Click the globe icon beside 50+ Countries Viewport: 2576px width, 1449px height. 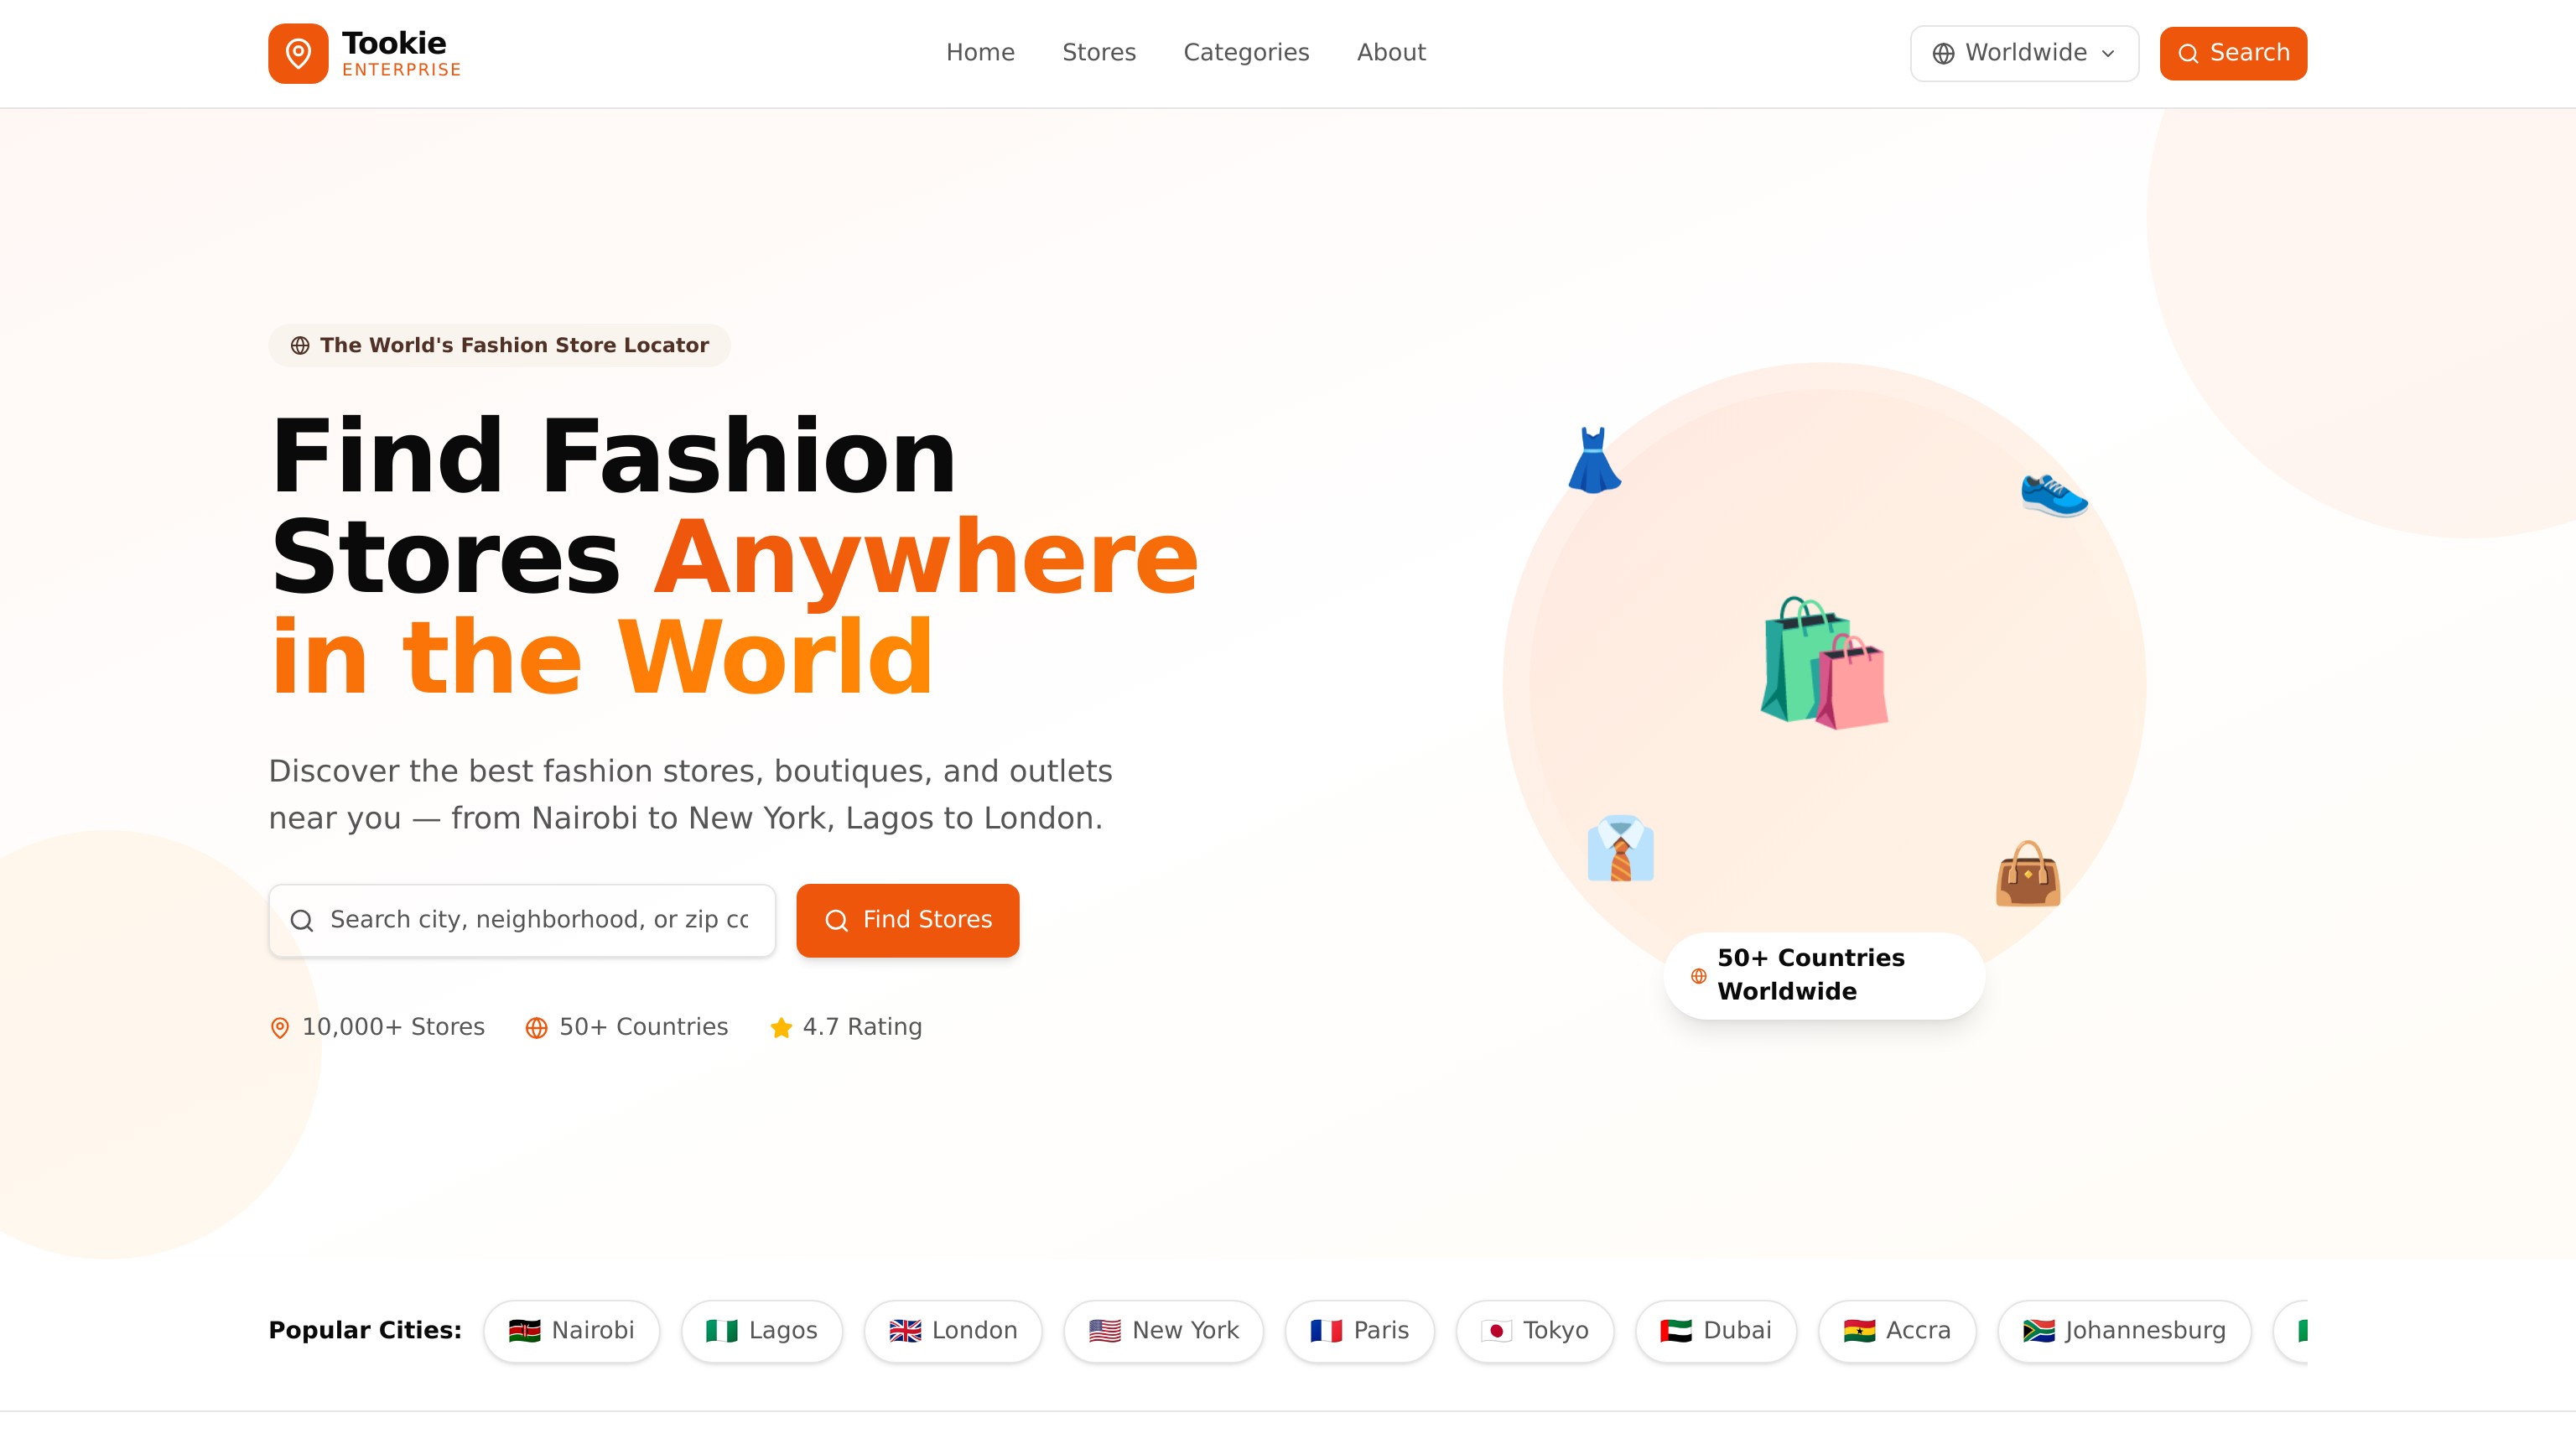pos(537,1028)
